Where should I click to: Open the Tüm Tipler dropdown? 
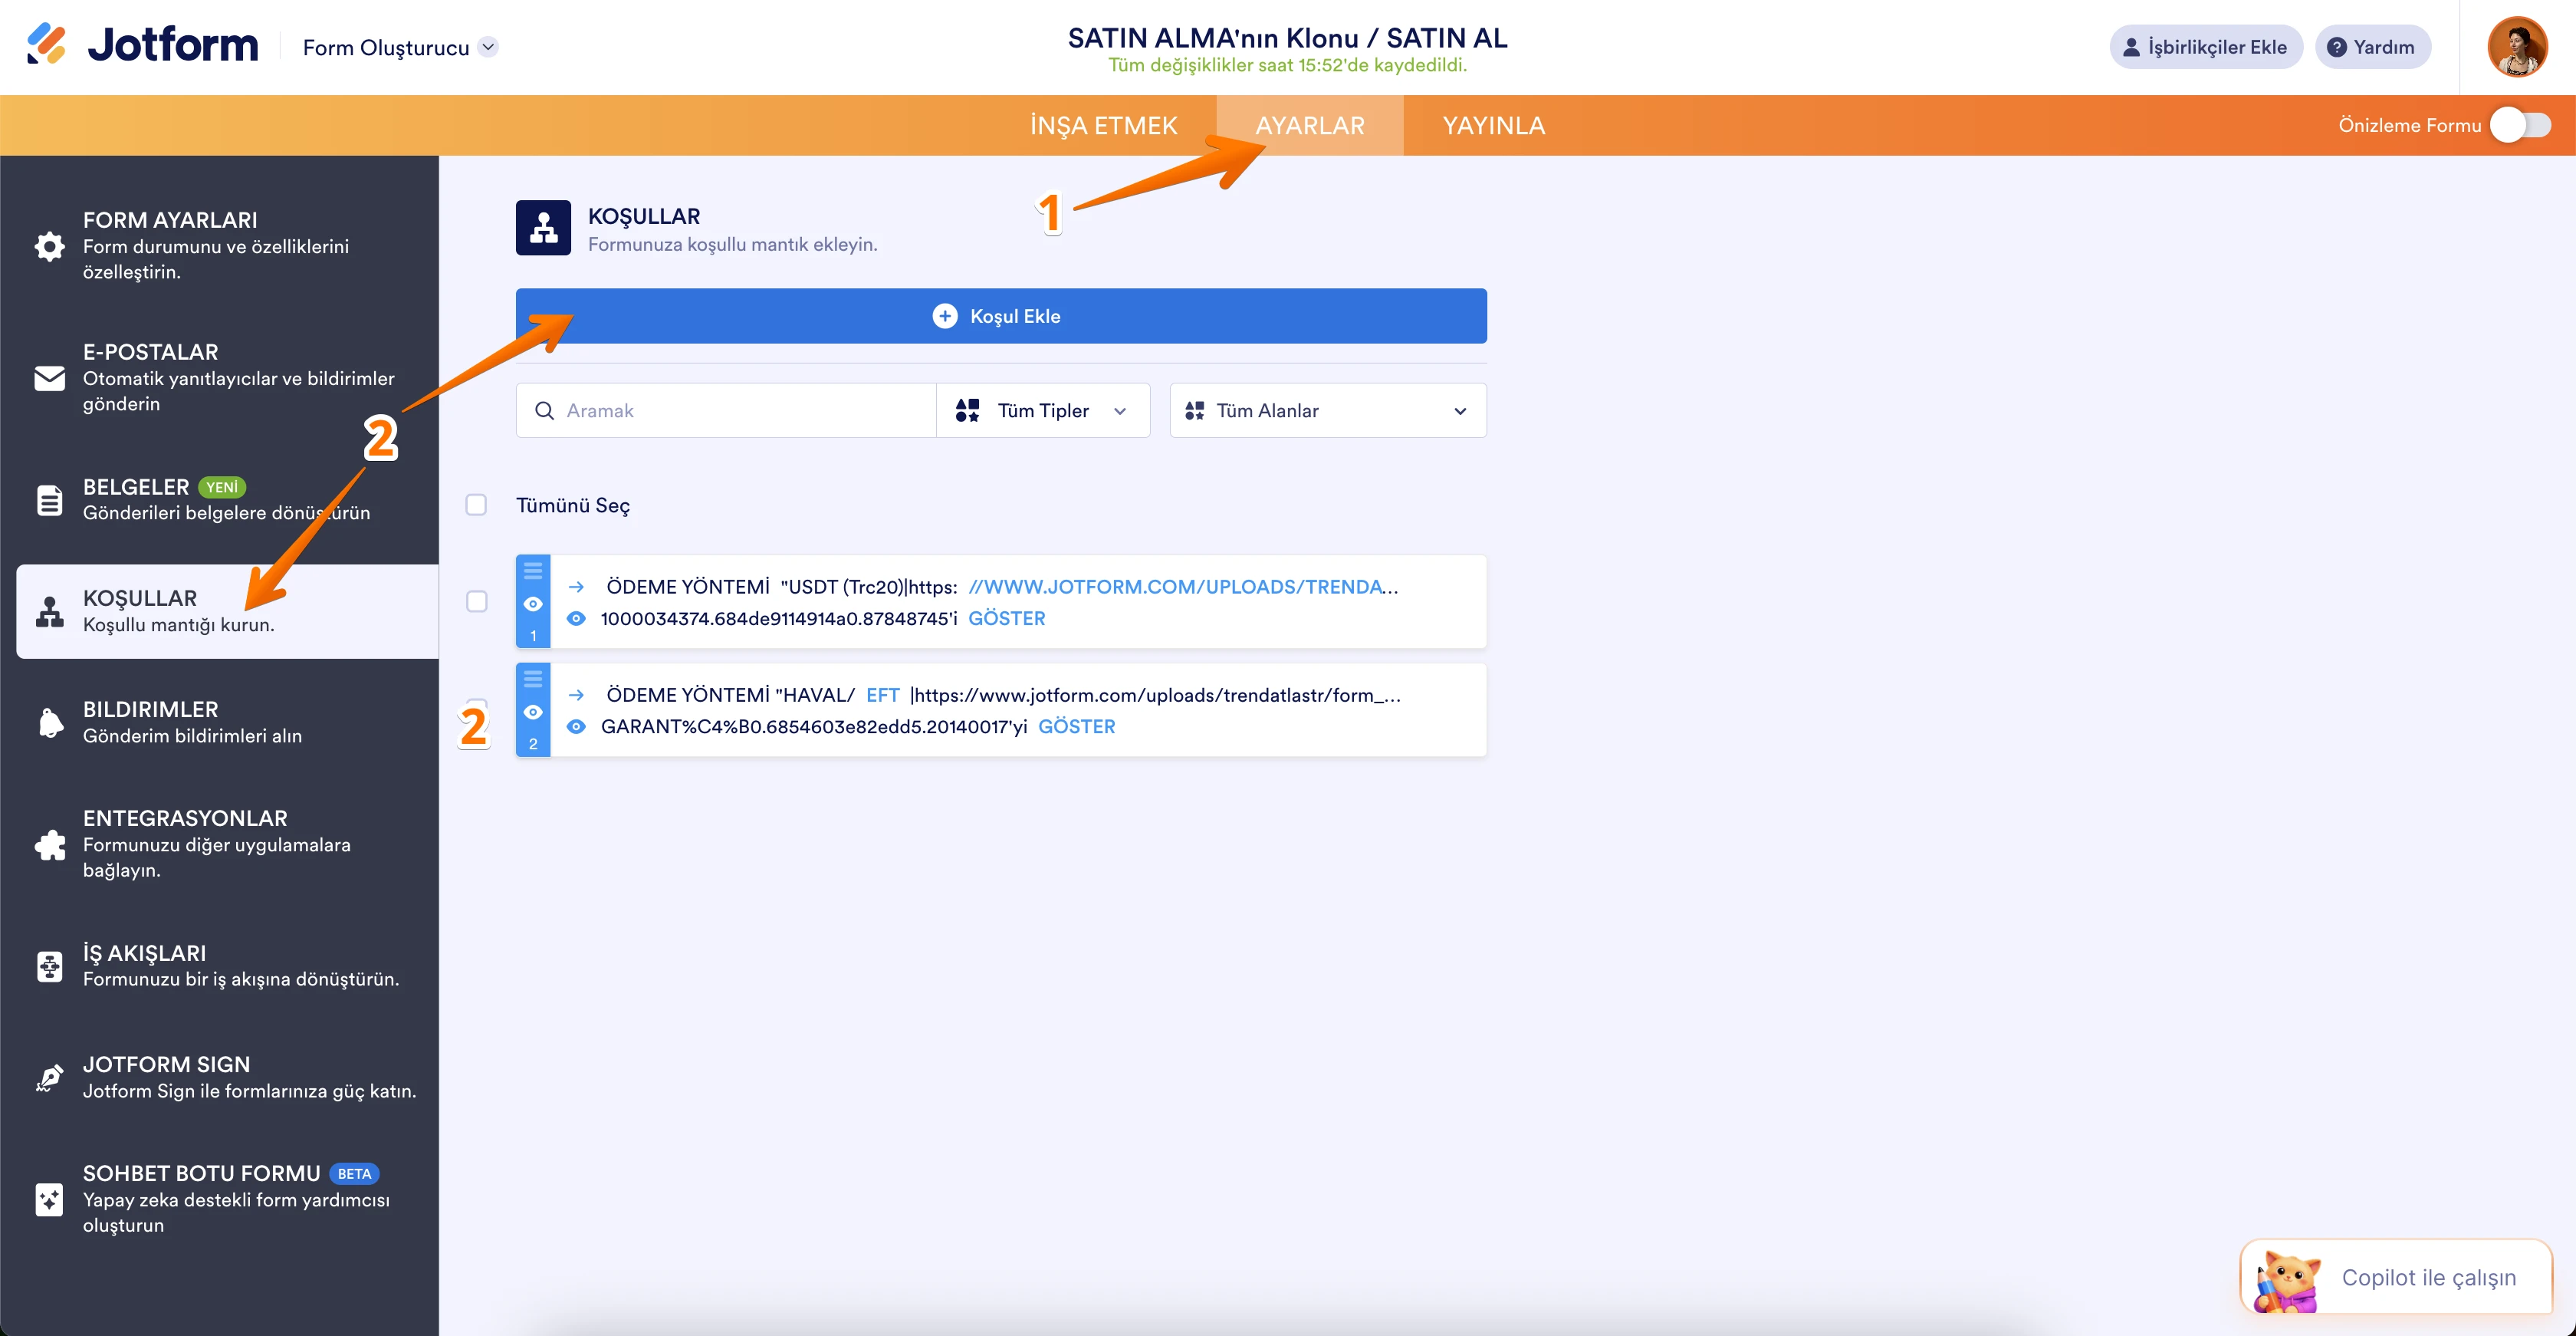1043,410
